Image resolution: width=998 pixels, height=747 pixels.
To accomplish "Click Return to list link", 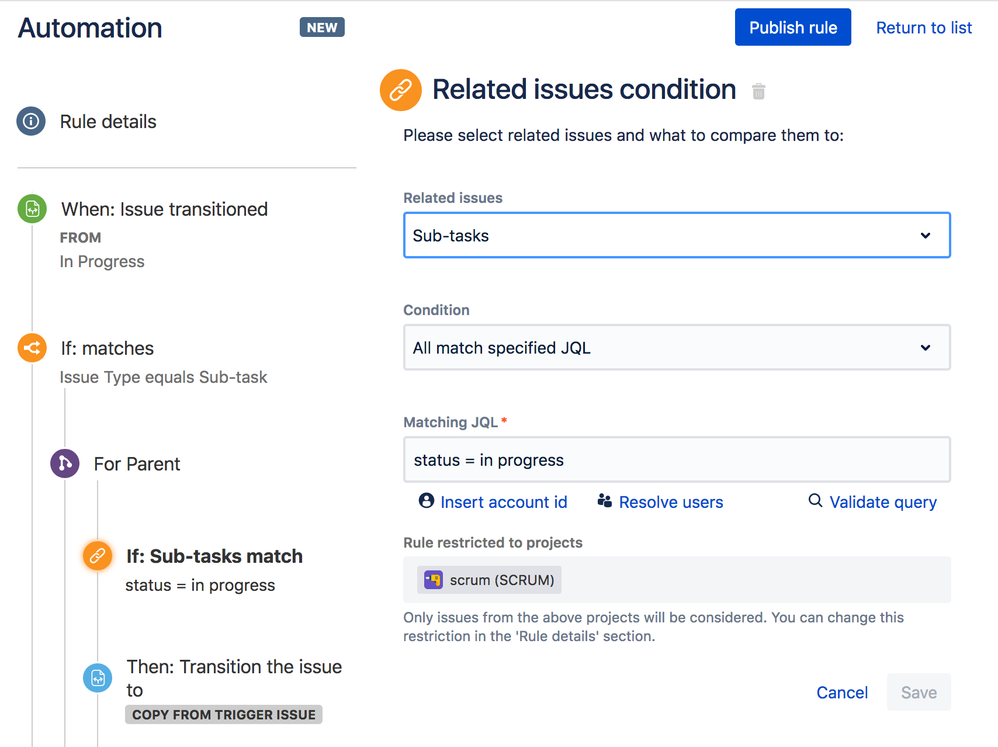I will pyautogui.click(x=923, y=28).
